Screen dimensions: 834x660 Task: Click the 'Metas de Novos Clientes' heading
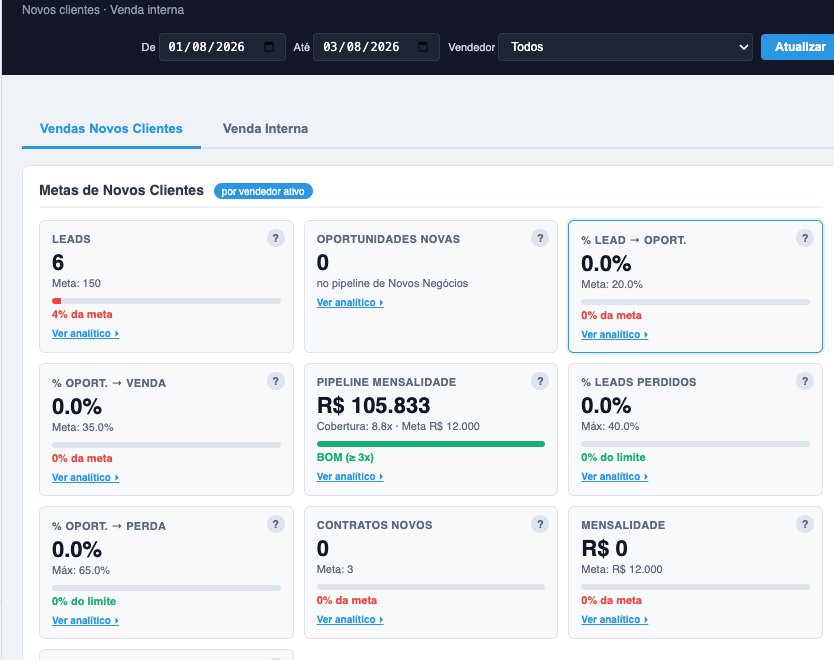(121, 190)
